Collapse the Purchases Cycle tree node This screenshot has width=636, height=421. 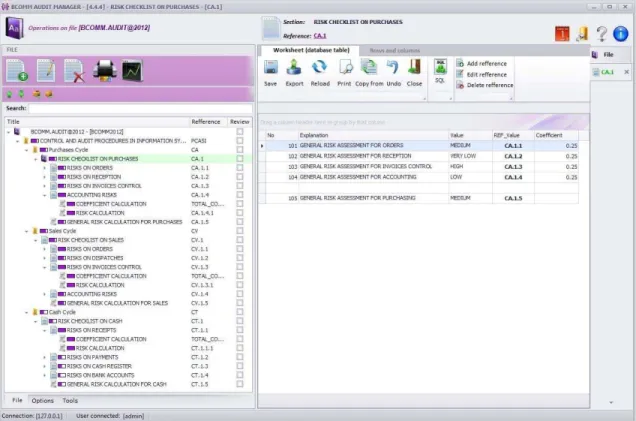pyautogui.click(x=27, y=150)
